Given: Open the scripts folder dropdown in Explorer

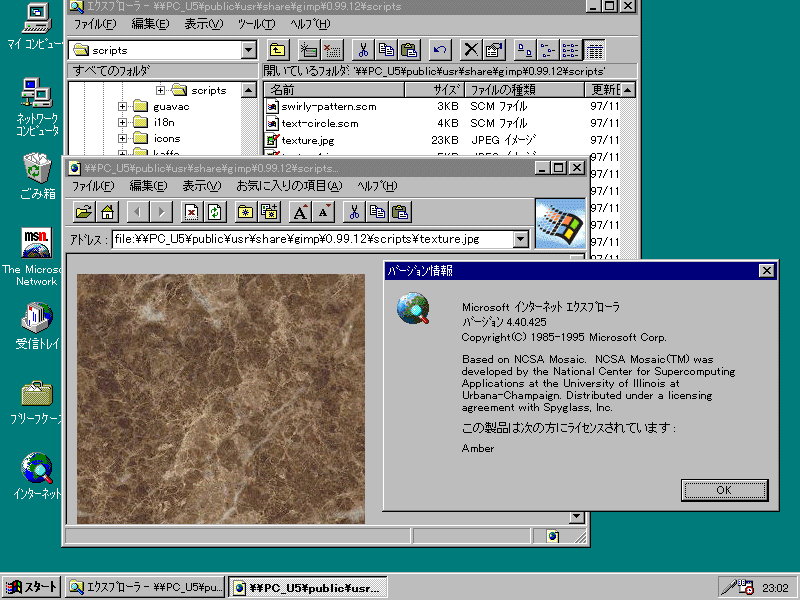Looking at the screenshot, I should pos(248,50).
